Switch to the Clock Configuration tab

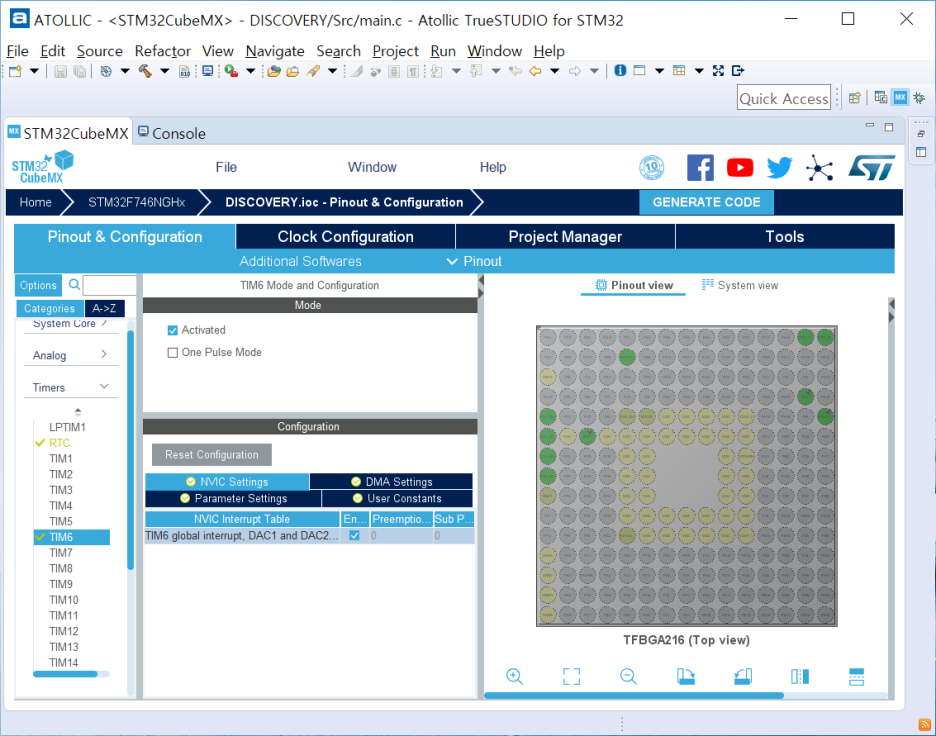click(x=345, y=236)
